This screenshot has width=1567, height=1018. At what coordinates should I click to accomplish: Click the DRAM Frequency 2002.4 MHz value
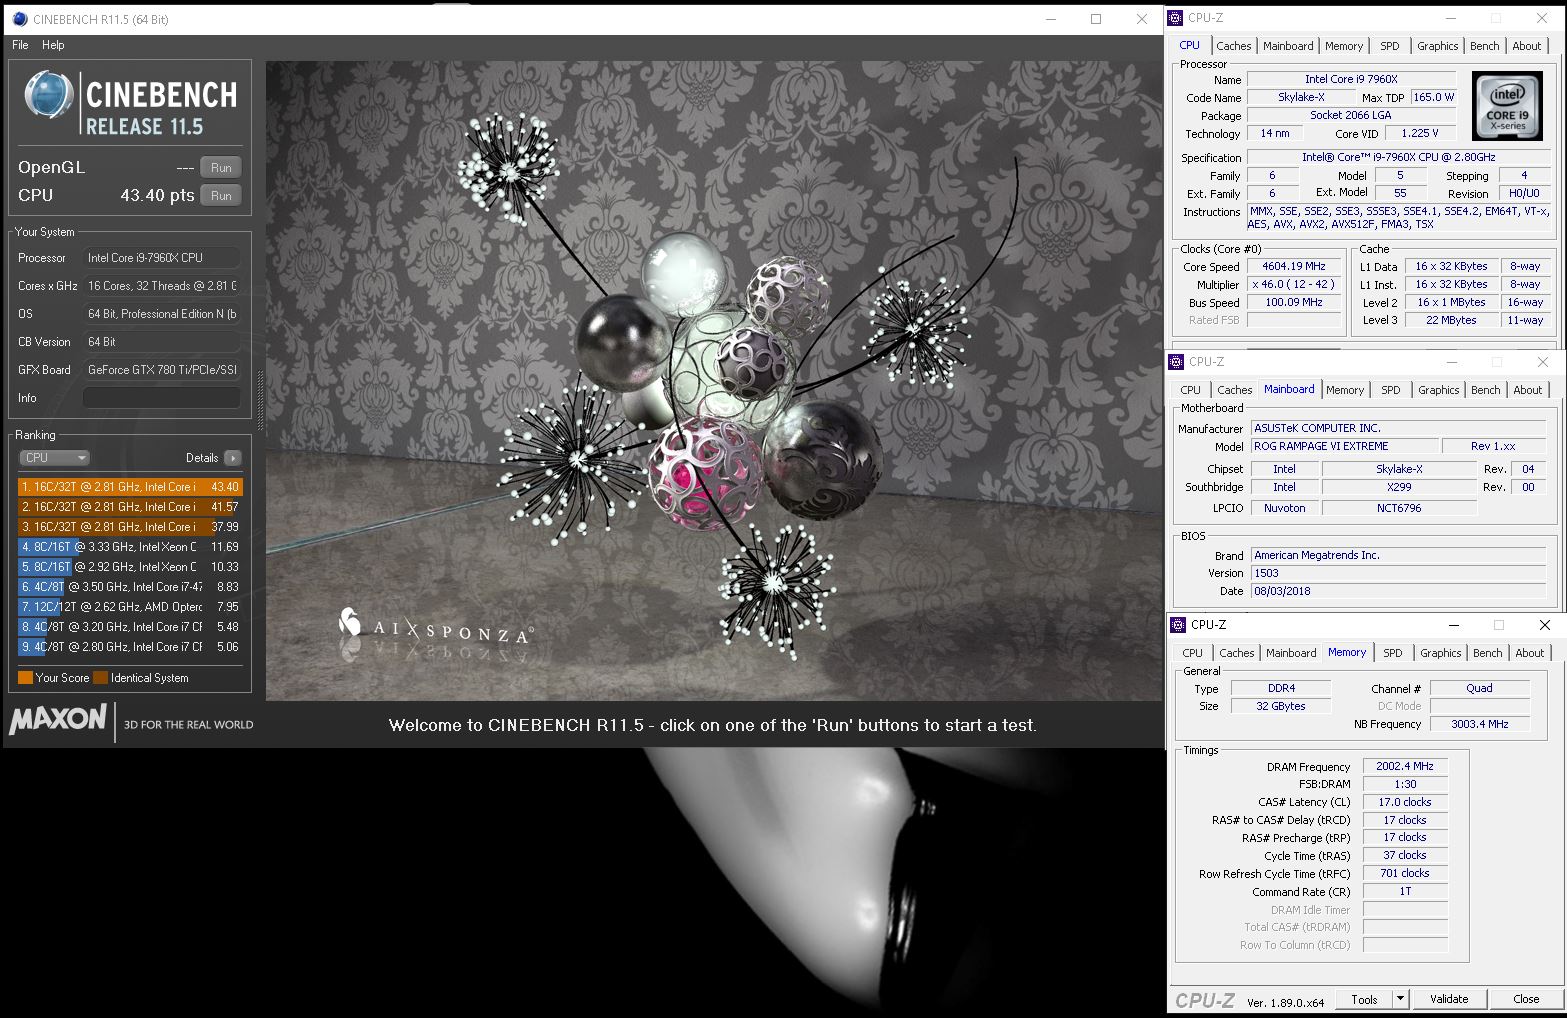click(1405, 767)
